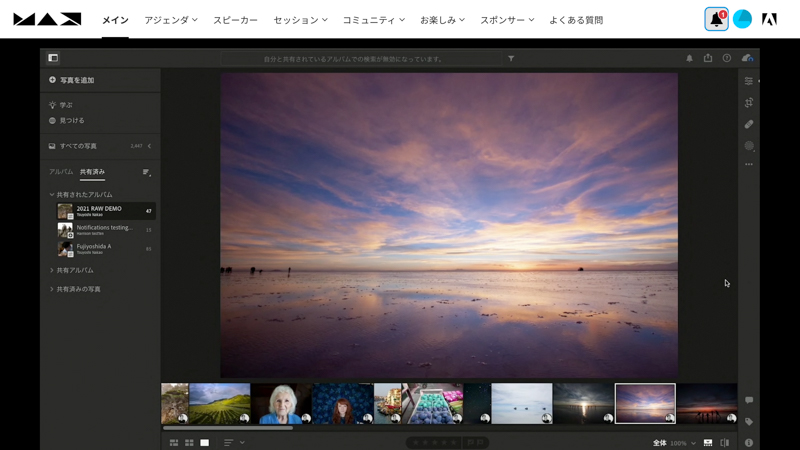This screenshot has height=450, width=800.
Task: Switch to photo grid view icon
Action: coord(174,443)
